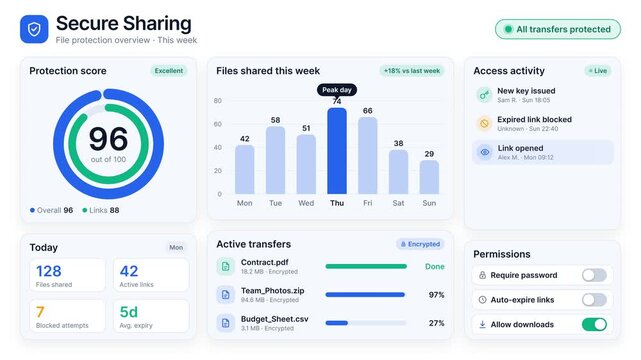The image size is (641, 360).
Task: Click the blocked icon beside Expired link blocked
Action: (484, 123)
